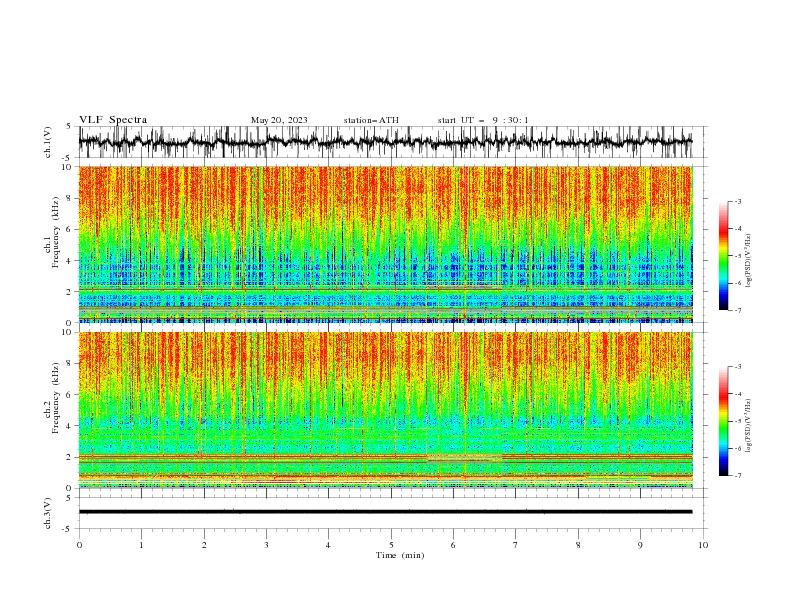792x612 pixels.
Task: Click the x-axis tick label "5"
Action: tap(391, 545)
